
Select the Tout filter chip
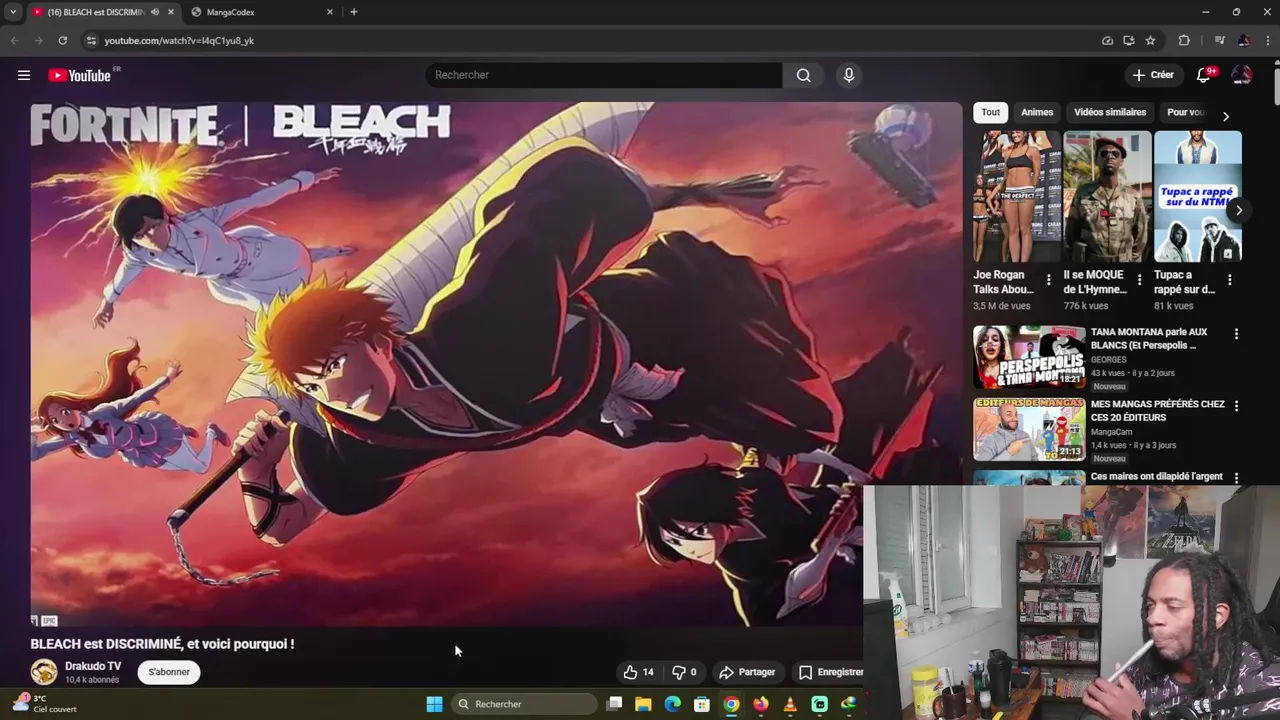pyautogui.click(x=990, y=112)
